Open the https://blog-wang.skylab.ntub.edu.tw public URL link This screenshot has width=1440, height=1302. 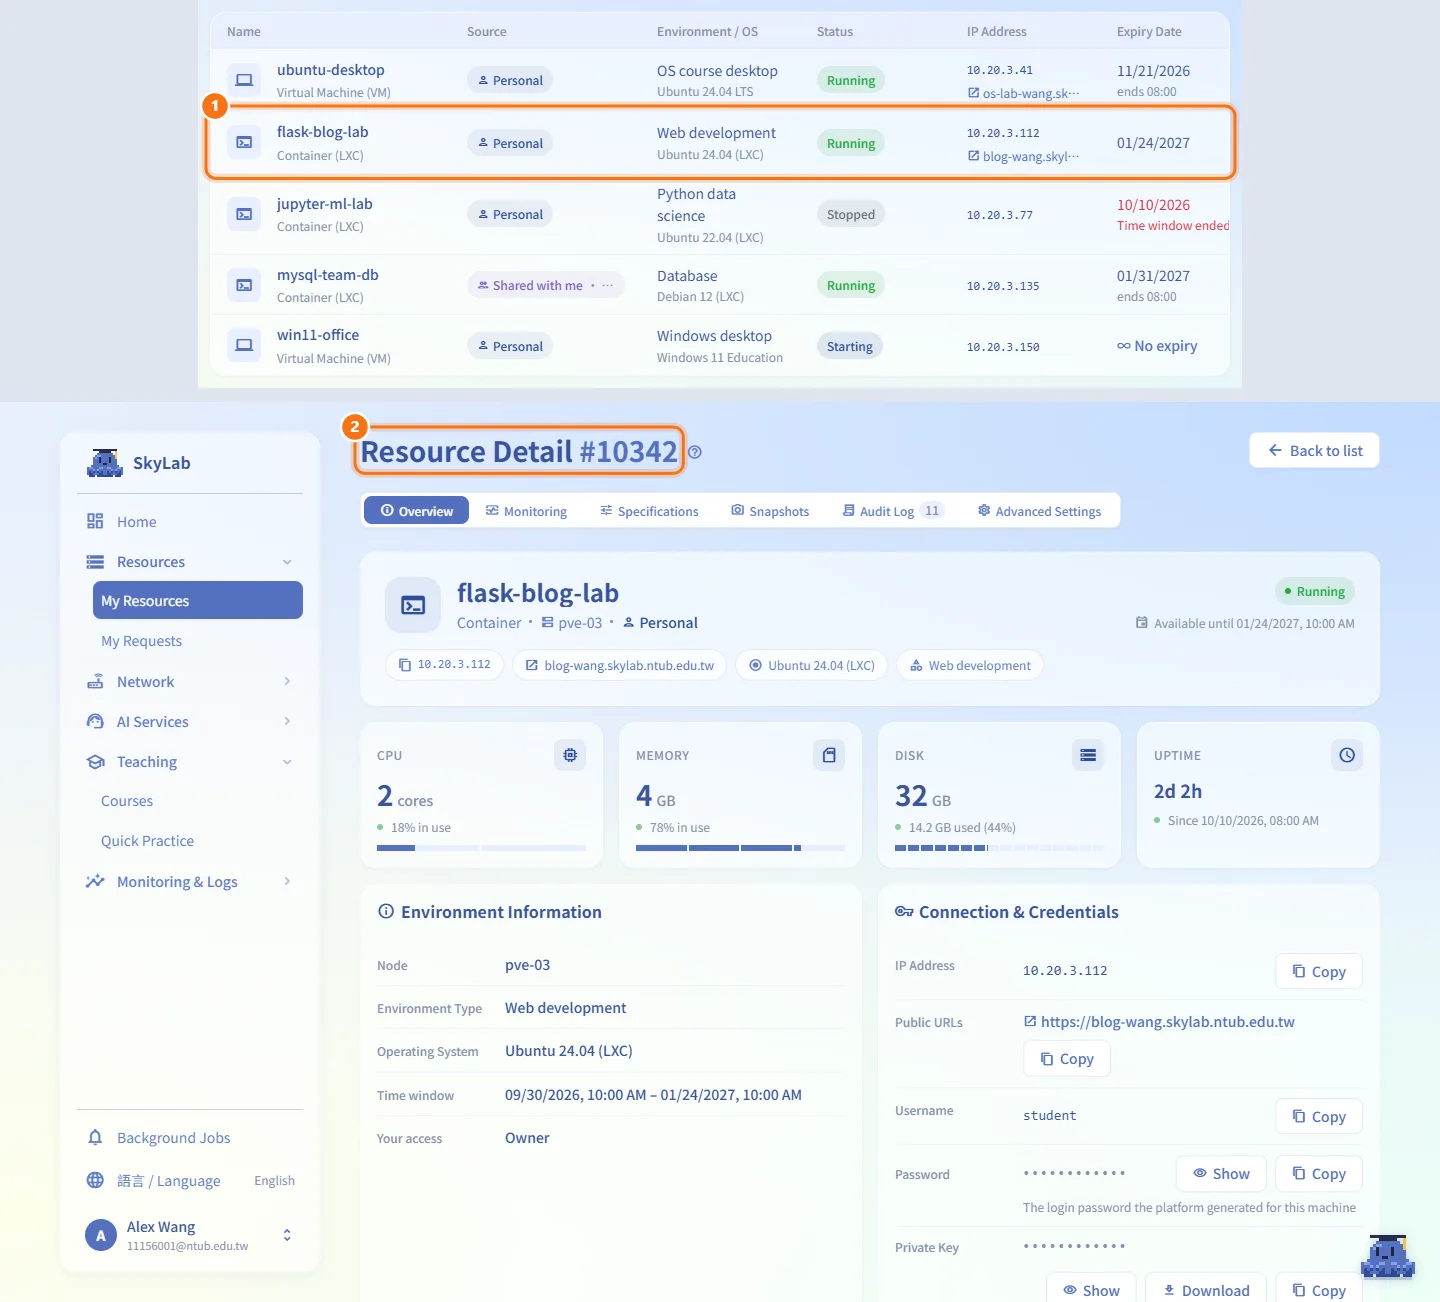[x=1159, y=1022]
